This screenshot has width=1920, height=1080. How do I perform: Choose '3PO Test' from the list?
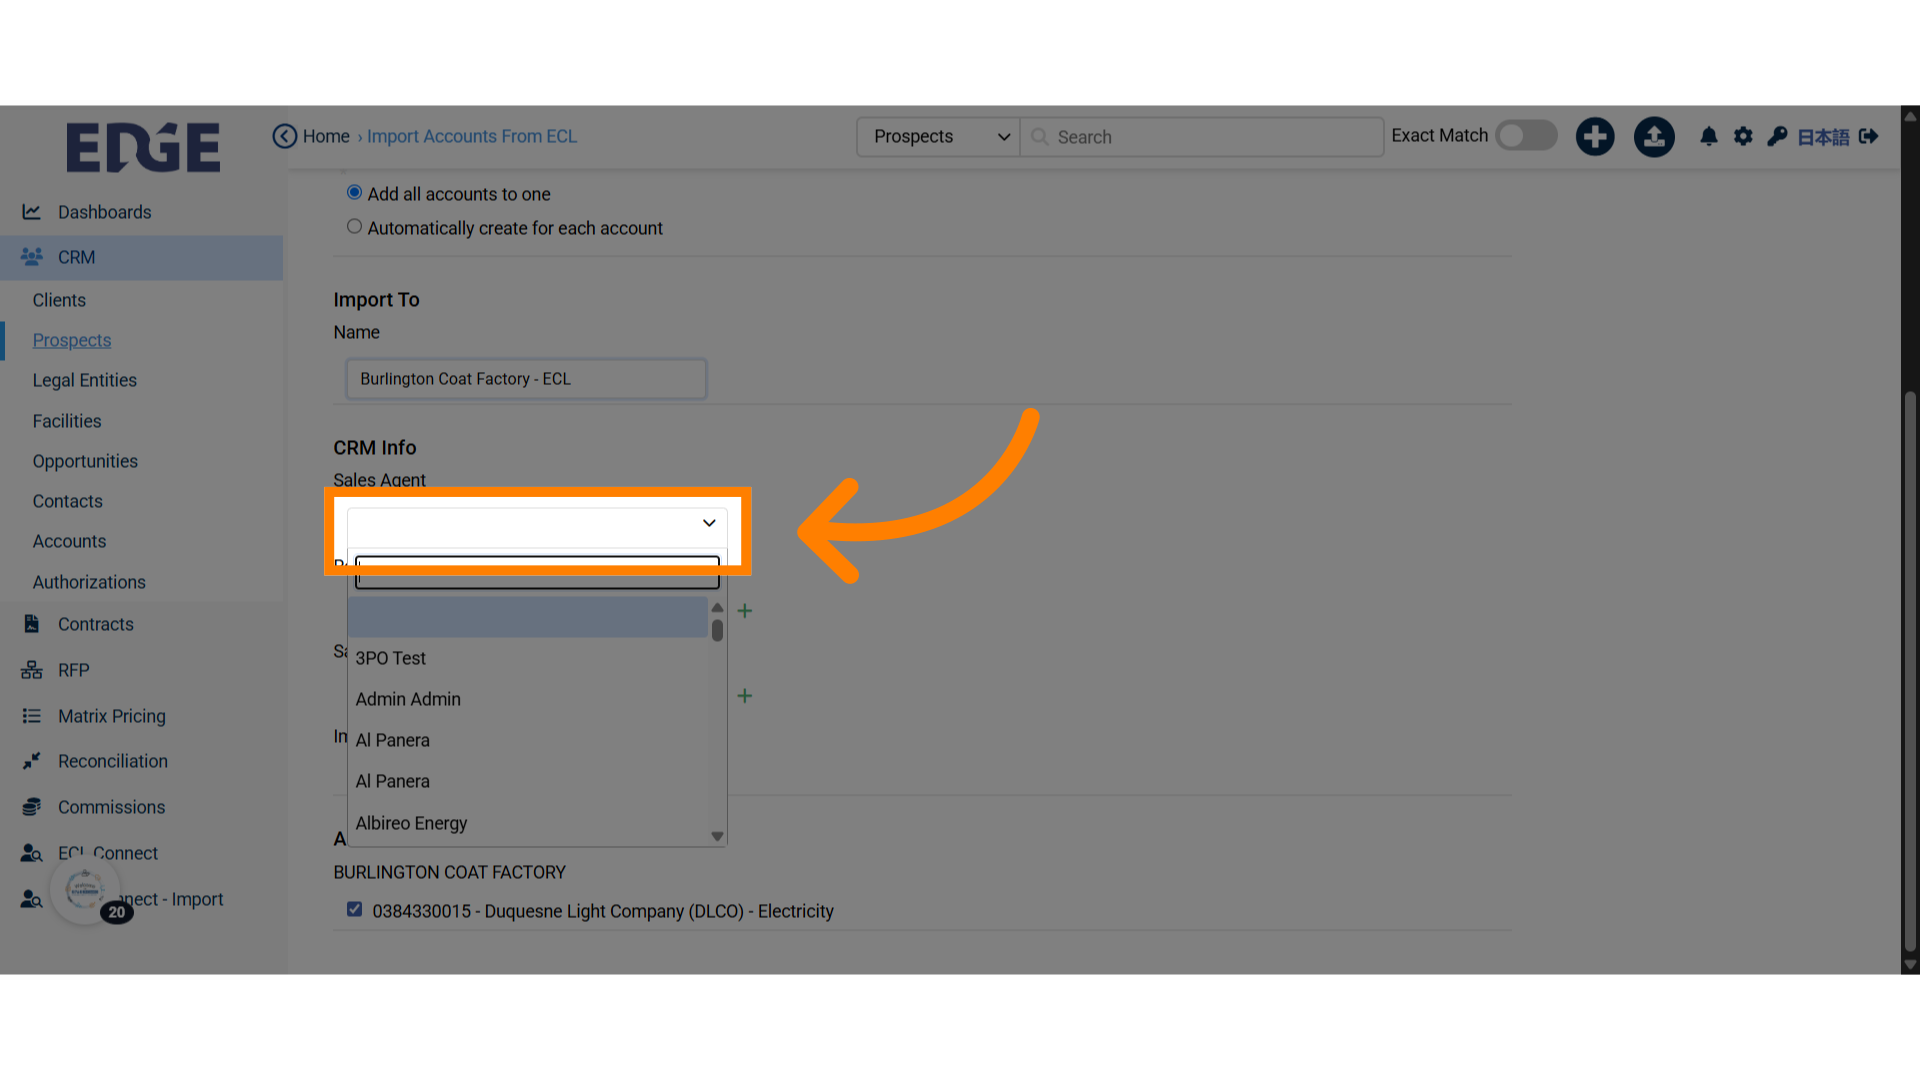point(528,658)
